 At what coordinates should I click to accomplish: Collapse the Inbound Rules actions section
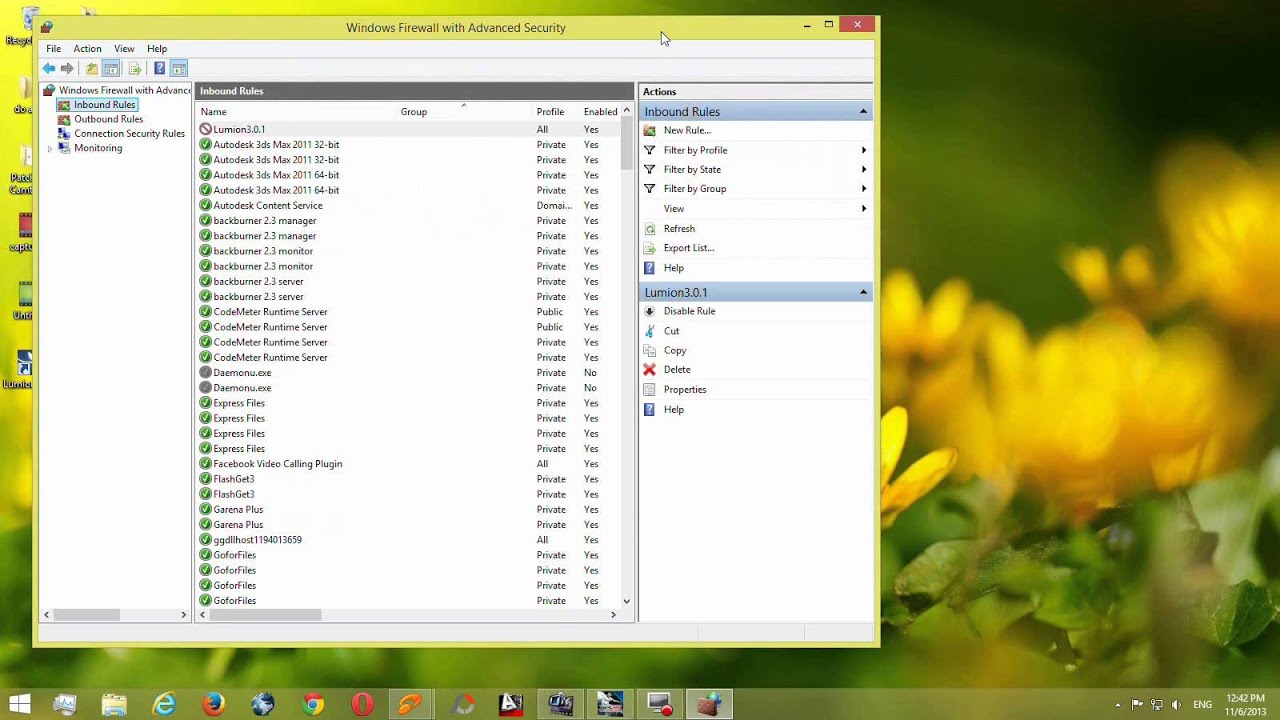pos(863,111)
